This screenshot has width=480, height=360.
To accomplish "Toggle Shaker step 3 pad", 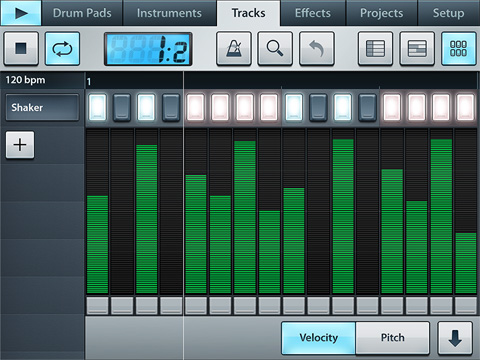I will 146,107.
